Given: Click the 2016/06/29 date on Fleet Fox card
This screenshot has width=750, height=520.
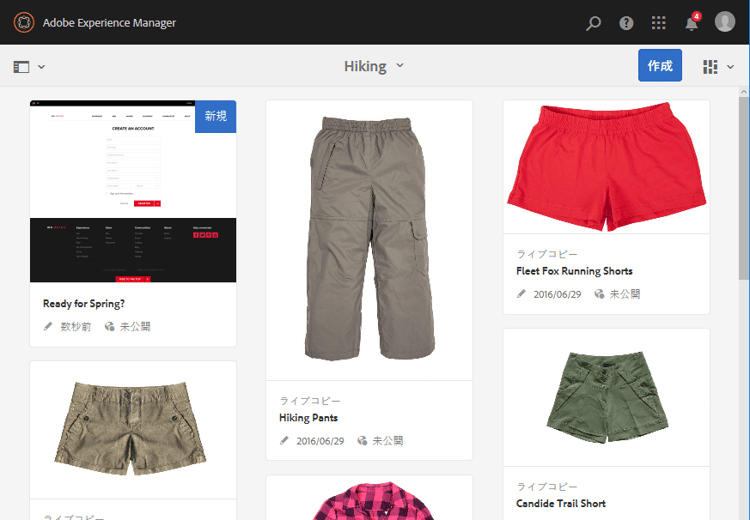Looking at the screenshot, I should 557,294.
